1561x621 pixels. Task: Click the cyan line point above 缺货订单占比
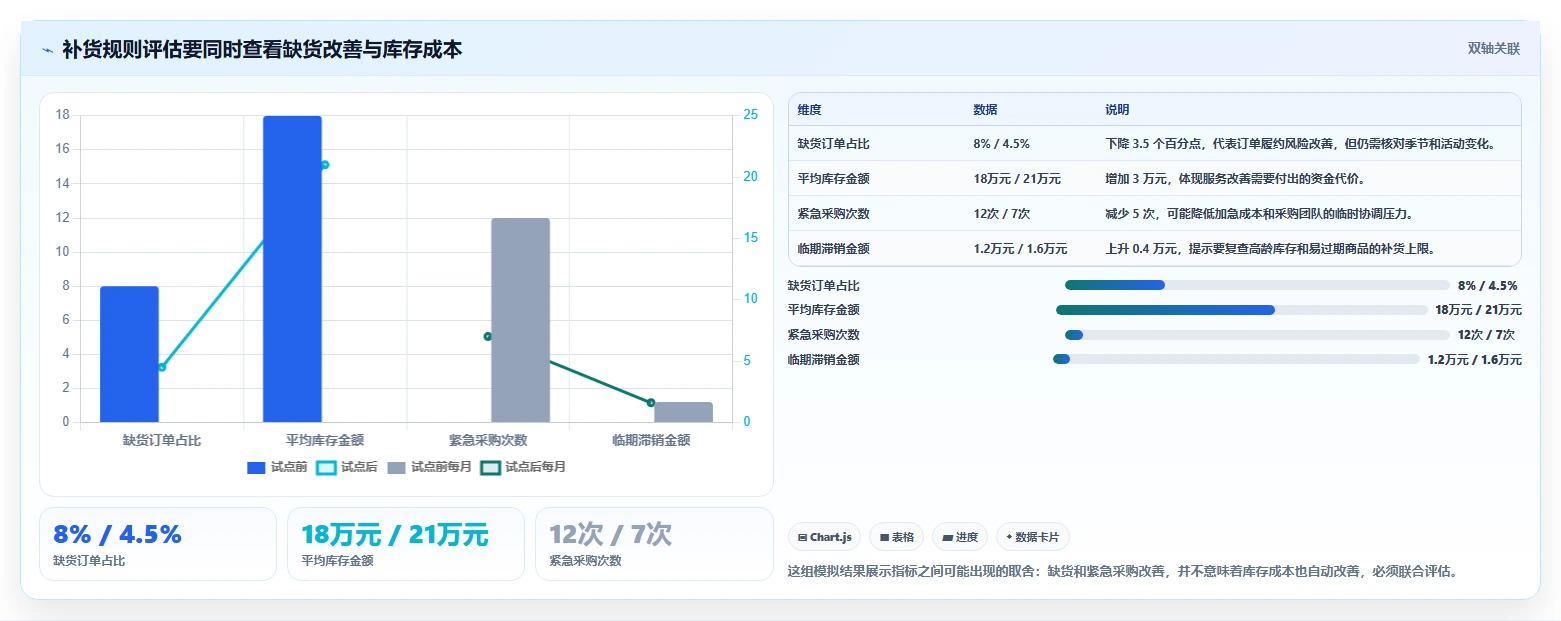pos(162,367)
